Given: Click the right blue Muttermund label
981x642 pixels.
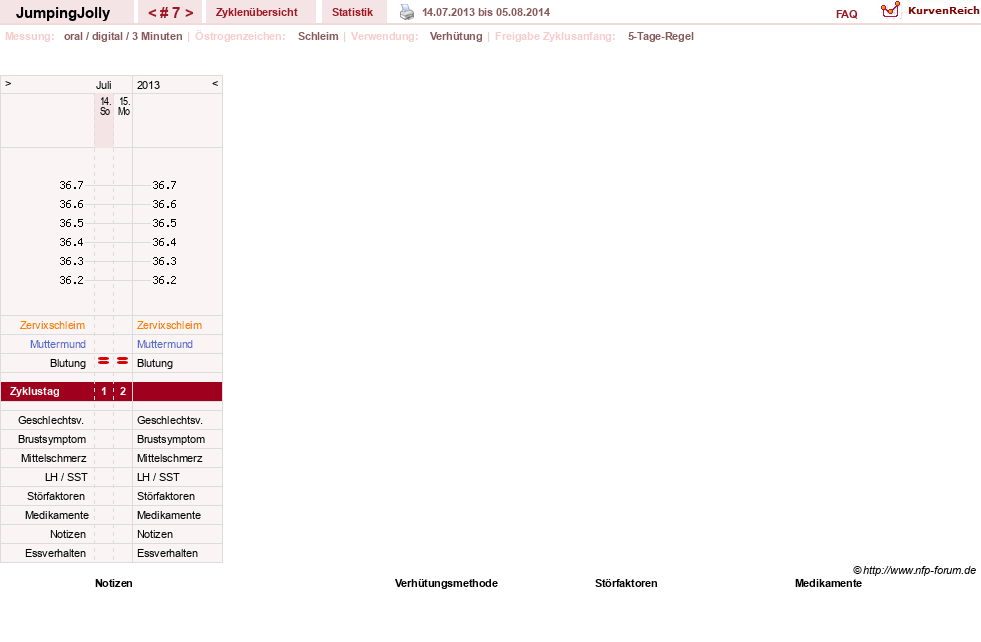Looking at the screenshot, I should pyautogui.click(x=165, y=344).
